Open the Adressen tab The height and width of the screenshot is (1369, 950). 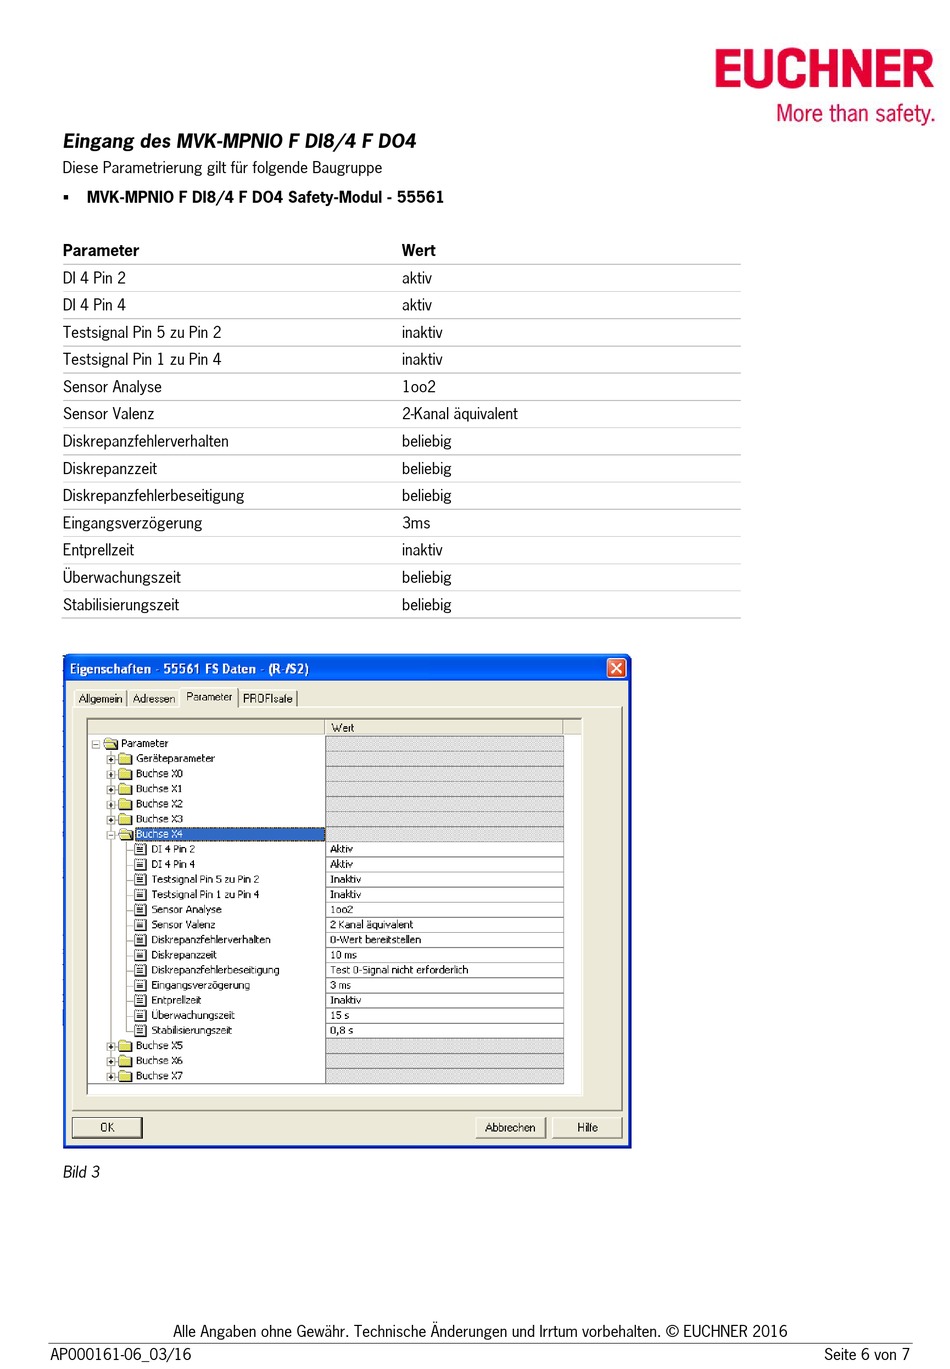(154, 698)
